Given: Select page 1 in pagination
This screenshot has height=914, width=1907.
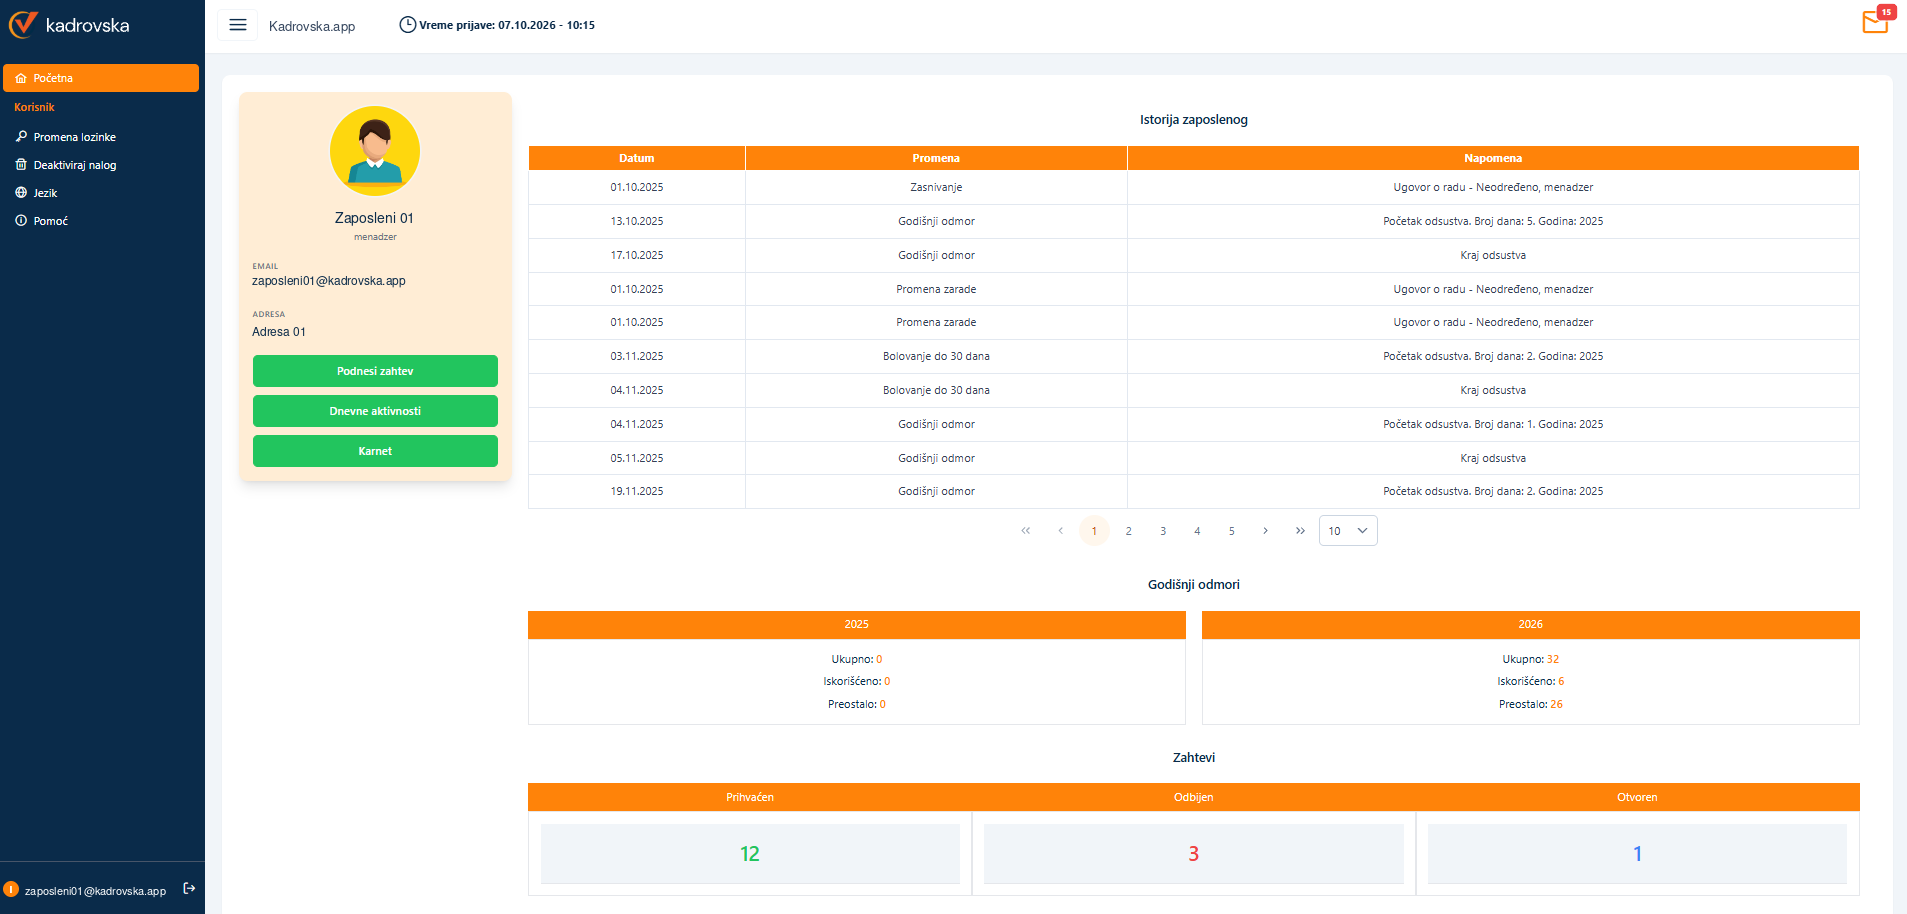Looking at the screenshot, I should coord(1094,531).
